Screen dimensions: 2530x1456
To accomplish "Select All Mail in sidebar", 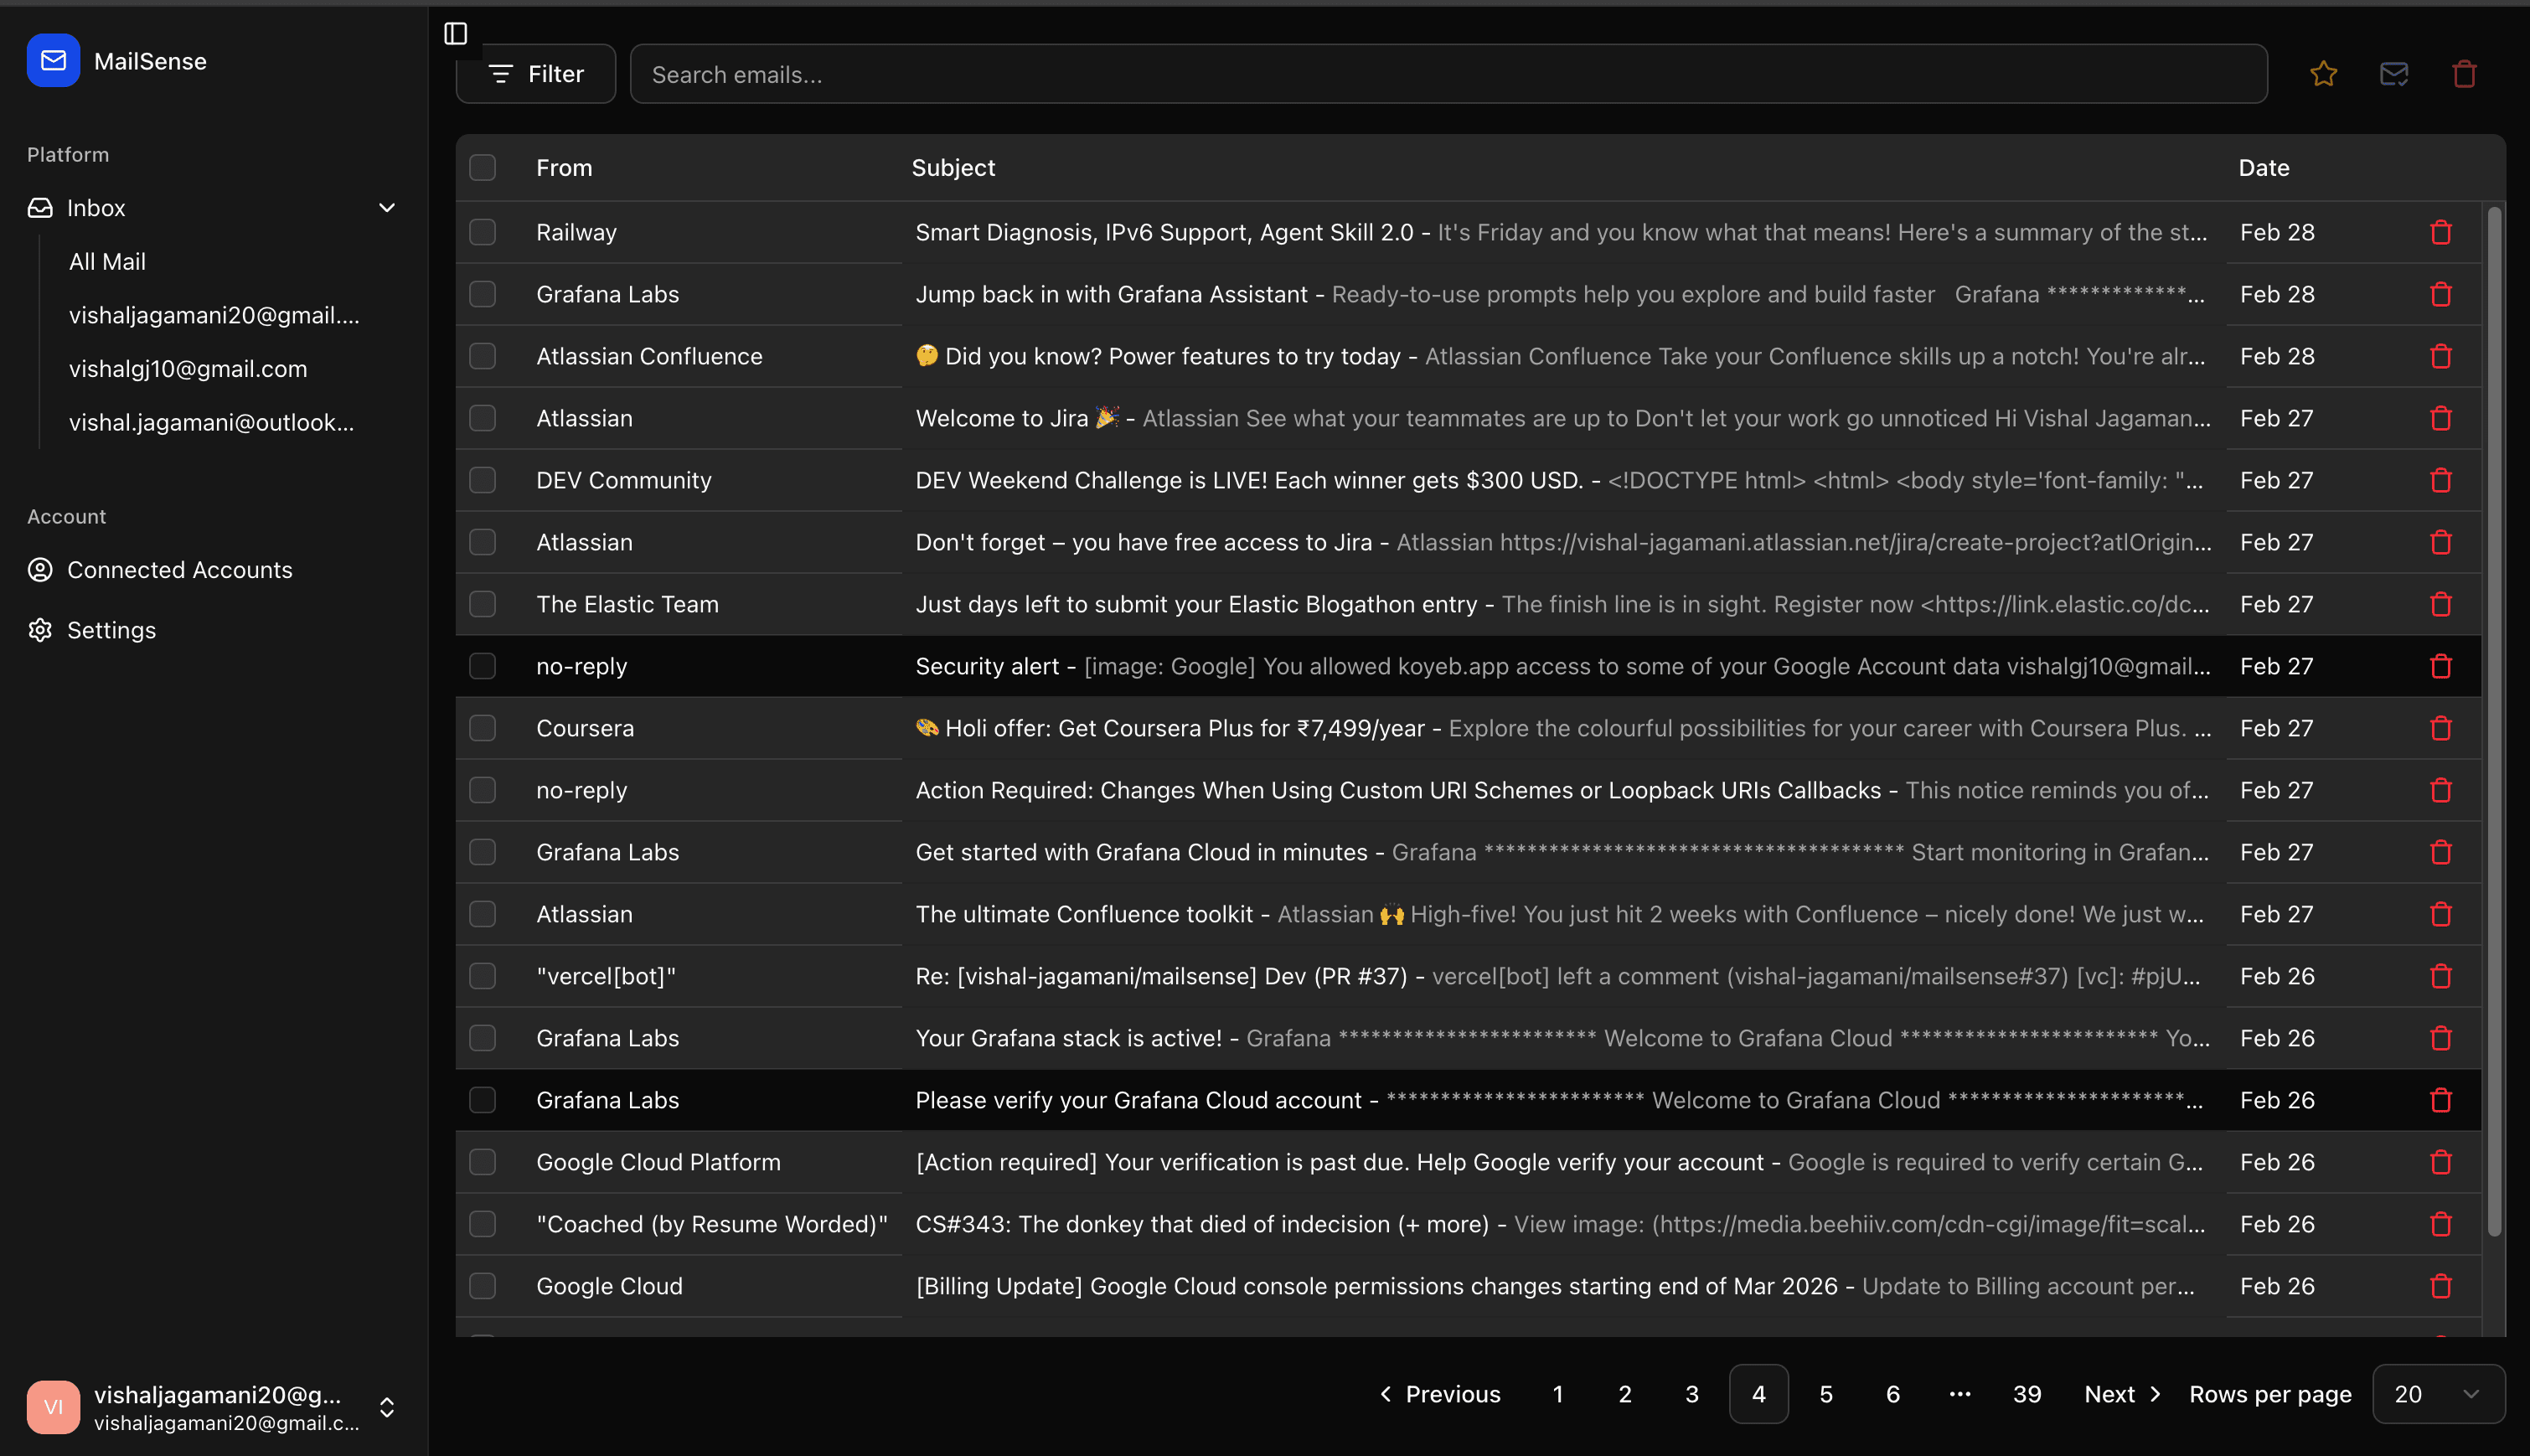I will coord(107,262).
